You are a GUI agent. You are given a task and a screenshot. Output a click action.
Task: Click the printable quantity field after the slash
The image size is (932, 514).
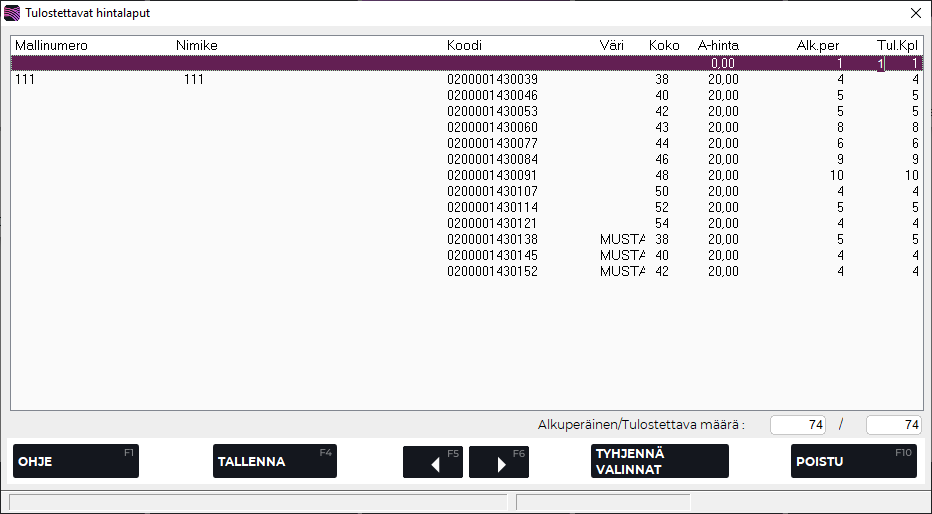[x=893, y=425]
